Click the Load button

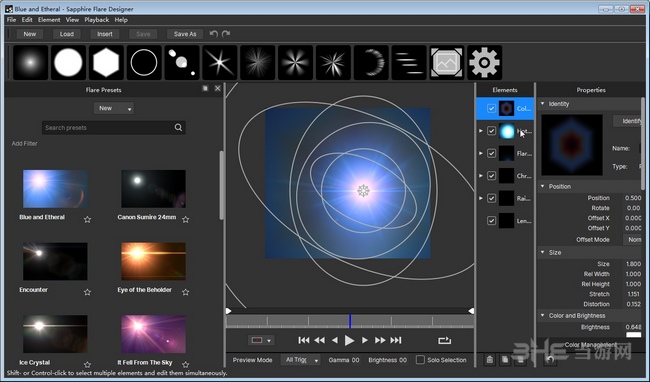pos(66,34)
